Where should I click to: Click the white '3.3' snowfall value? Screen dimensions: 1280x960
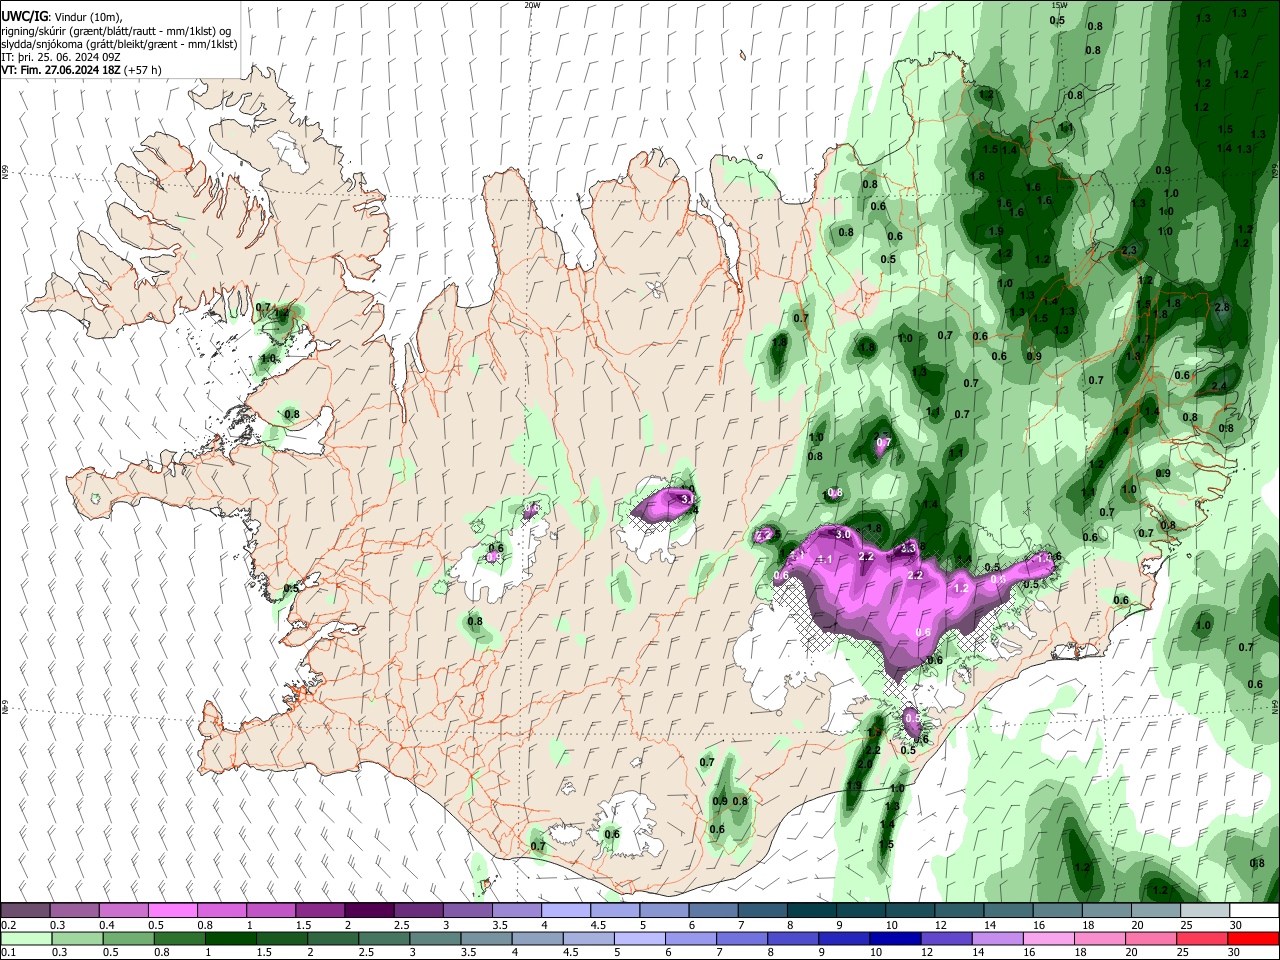coord(908,548)
